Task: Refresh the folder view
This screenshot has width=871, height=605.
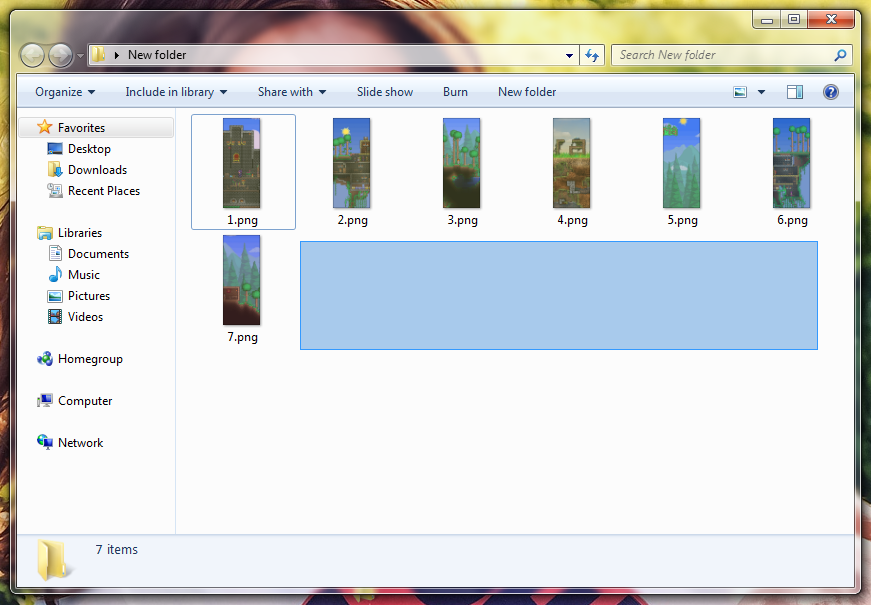Action: (592, 56)
